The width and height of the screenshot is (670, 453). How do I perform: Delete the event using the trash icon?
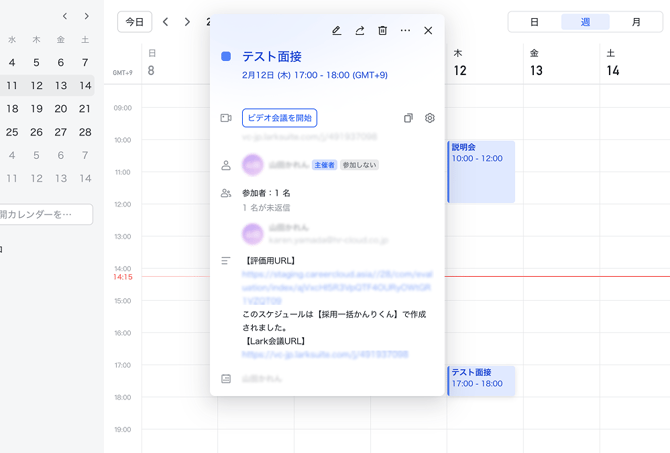382,31
